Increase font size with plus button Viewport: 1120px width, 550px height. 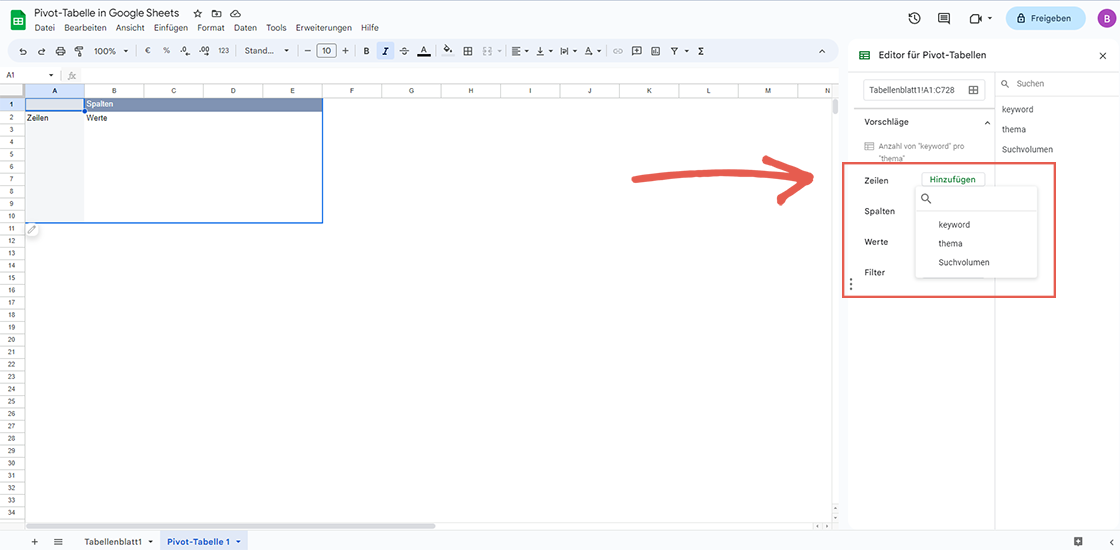click(x=346, y=51)
